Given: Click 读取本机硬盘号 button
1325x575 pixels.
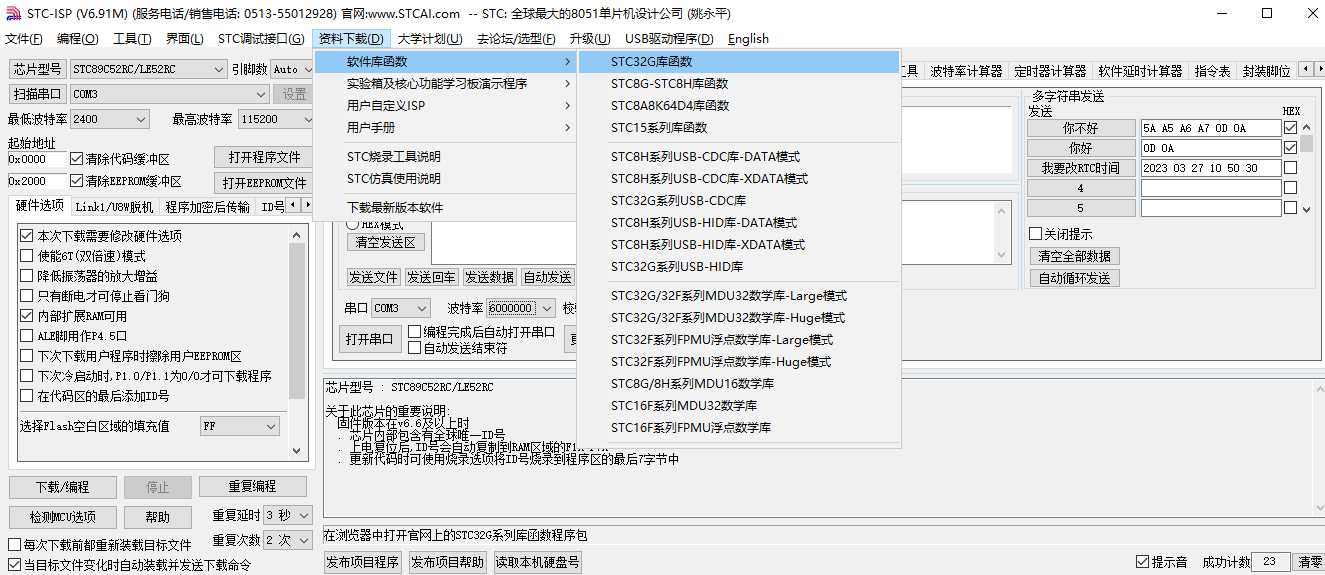Looking at the screenshot, I should point(537,563).
